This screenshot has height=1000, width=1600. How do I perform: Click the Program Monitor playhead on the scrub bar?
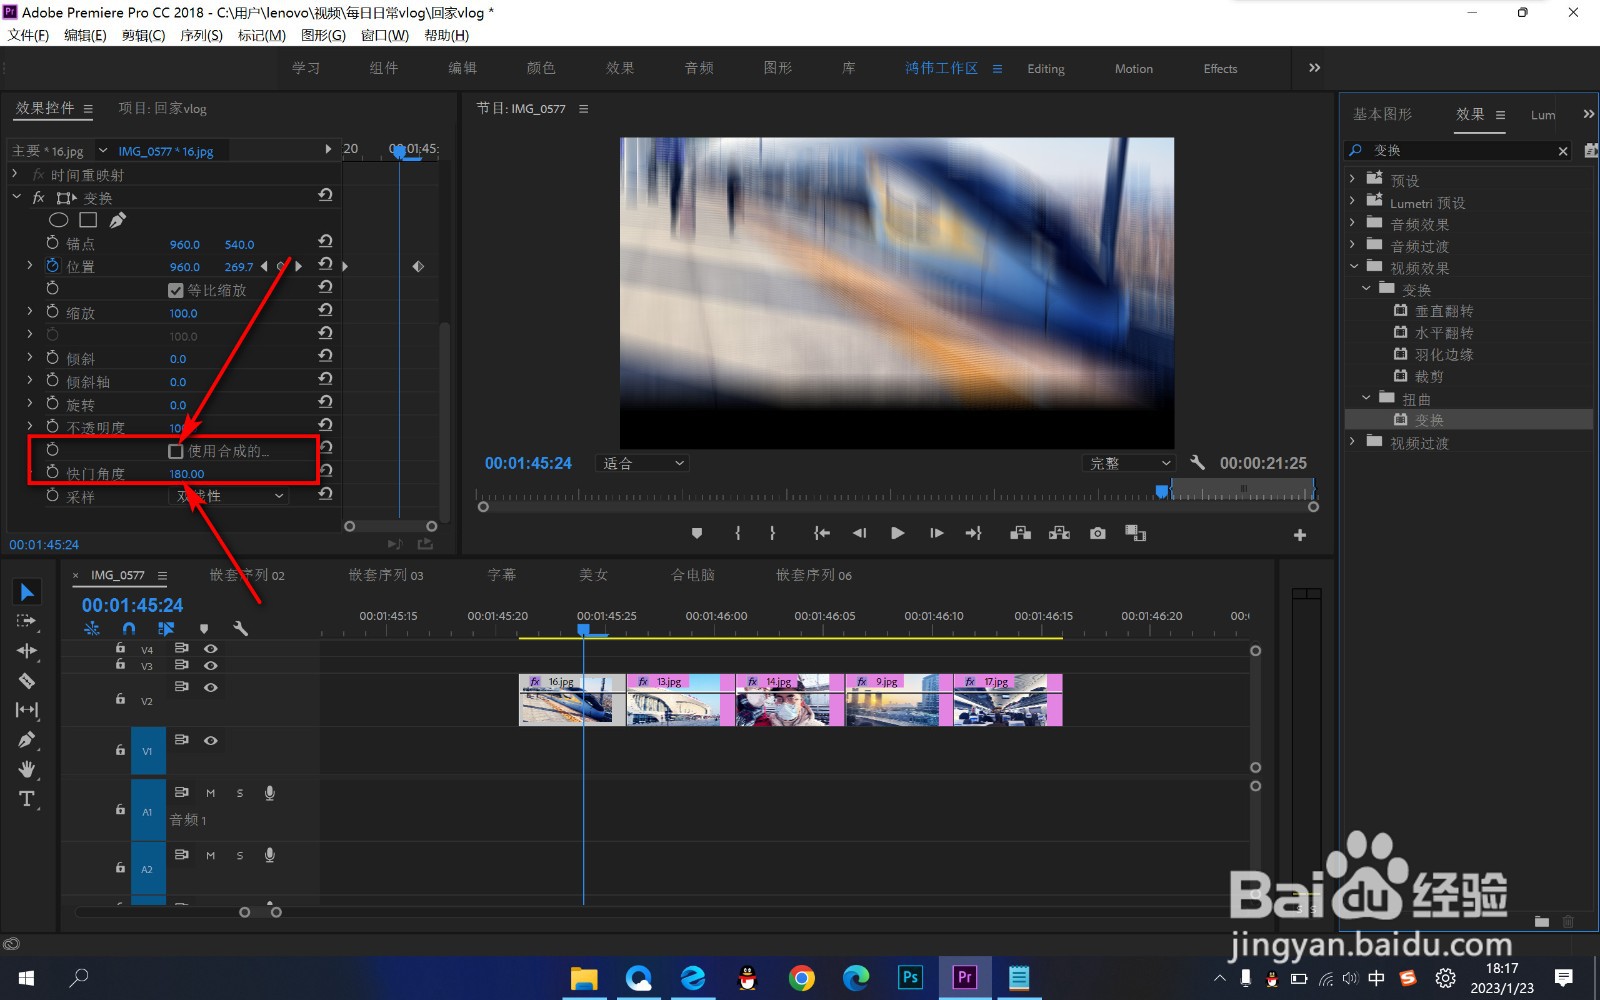coord(1161,491)
